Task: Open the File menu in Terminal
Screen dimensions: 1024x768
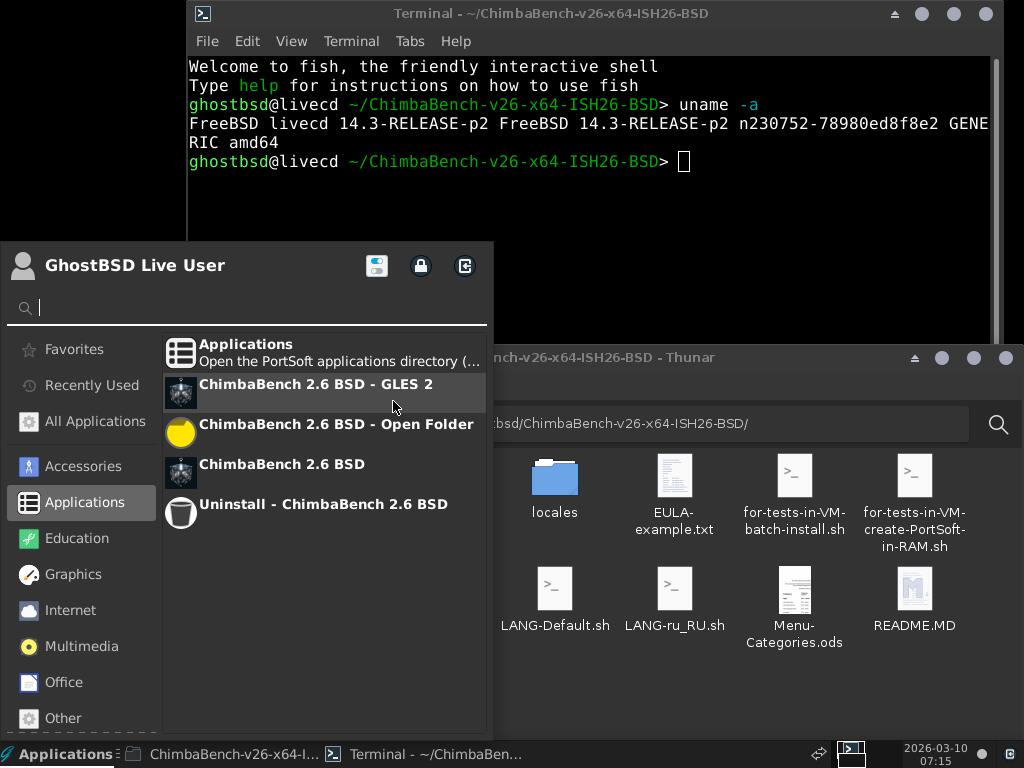Action: [x=207, y=41]
